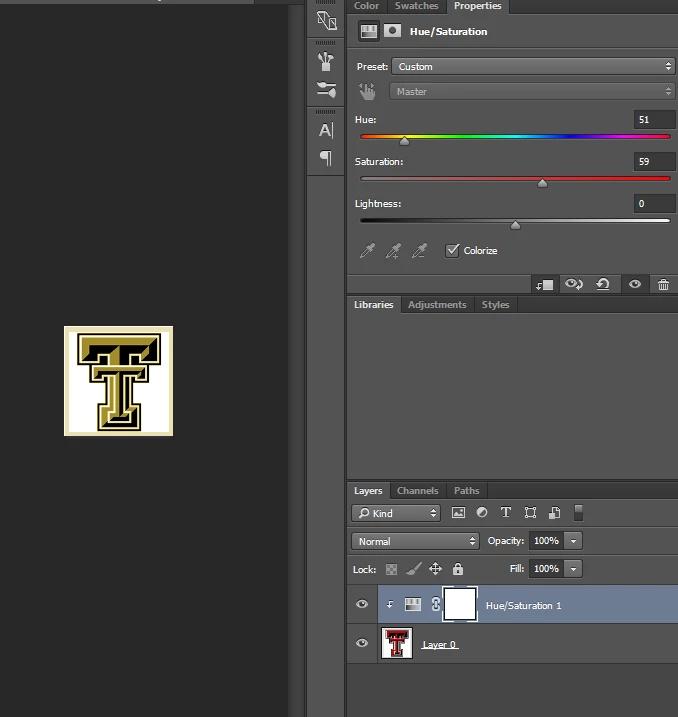Switch to the Color tab

[x=367, y=6]
